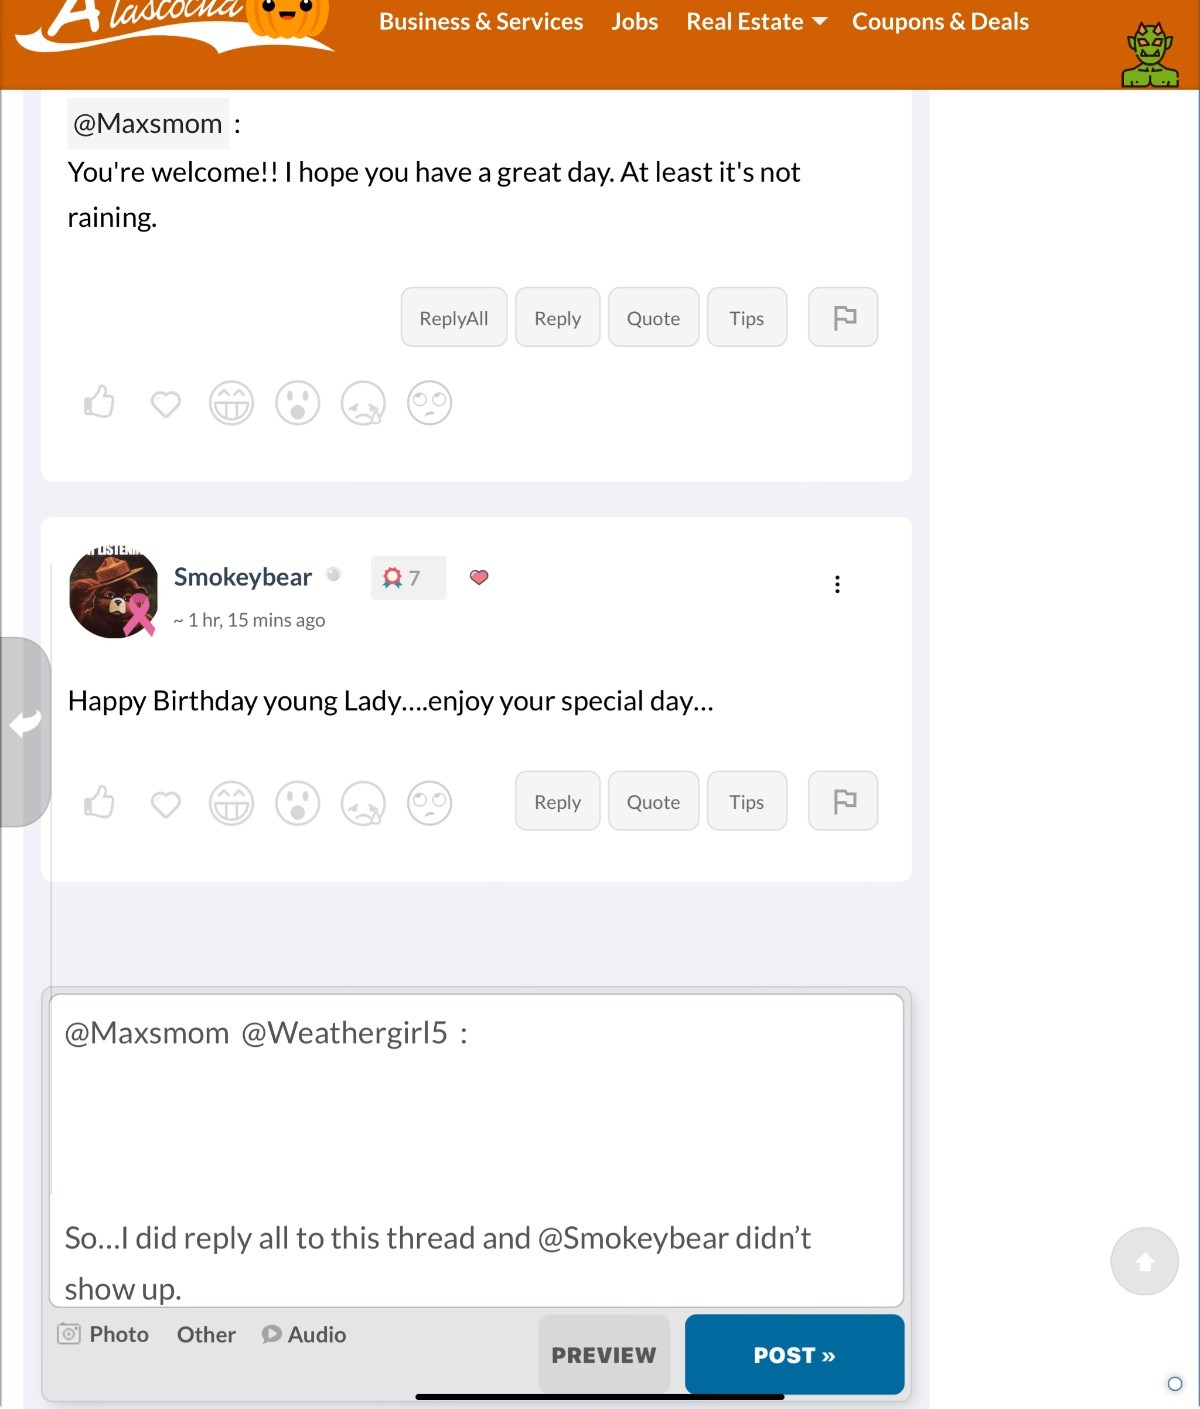Add an audio clip to the reply

pyautogui.click(x=304, y=1334)
